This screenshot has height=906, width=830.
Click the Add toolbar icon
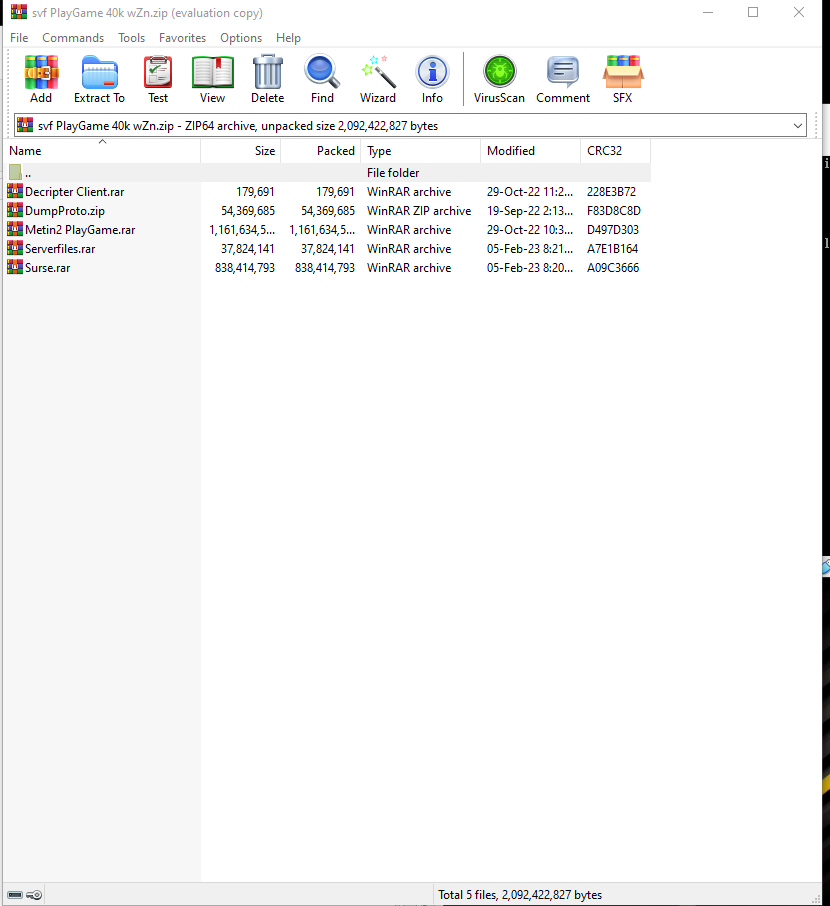(41, 72)
